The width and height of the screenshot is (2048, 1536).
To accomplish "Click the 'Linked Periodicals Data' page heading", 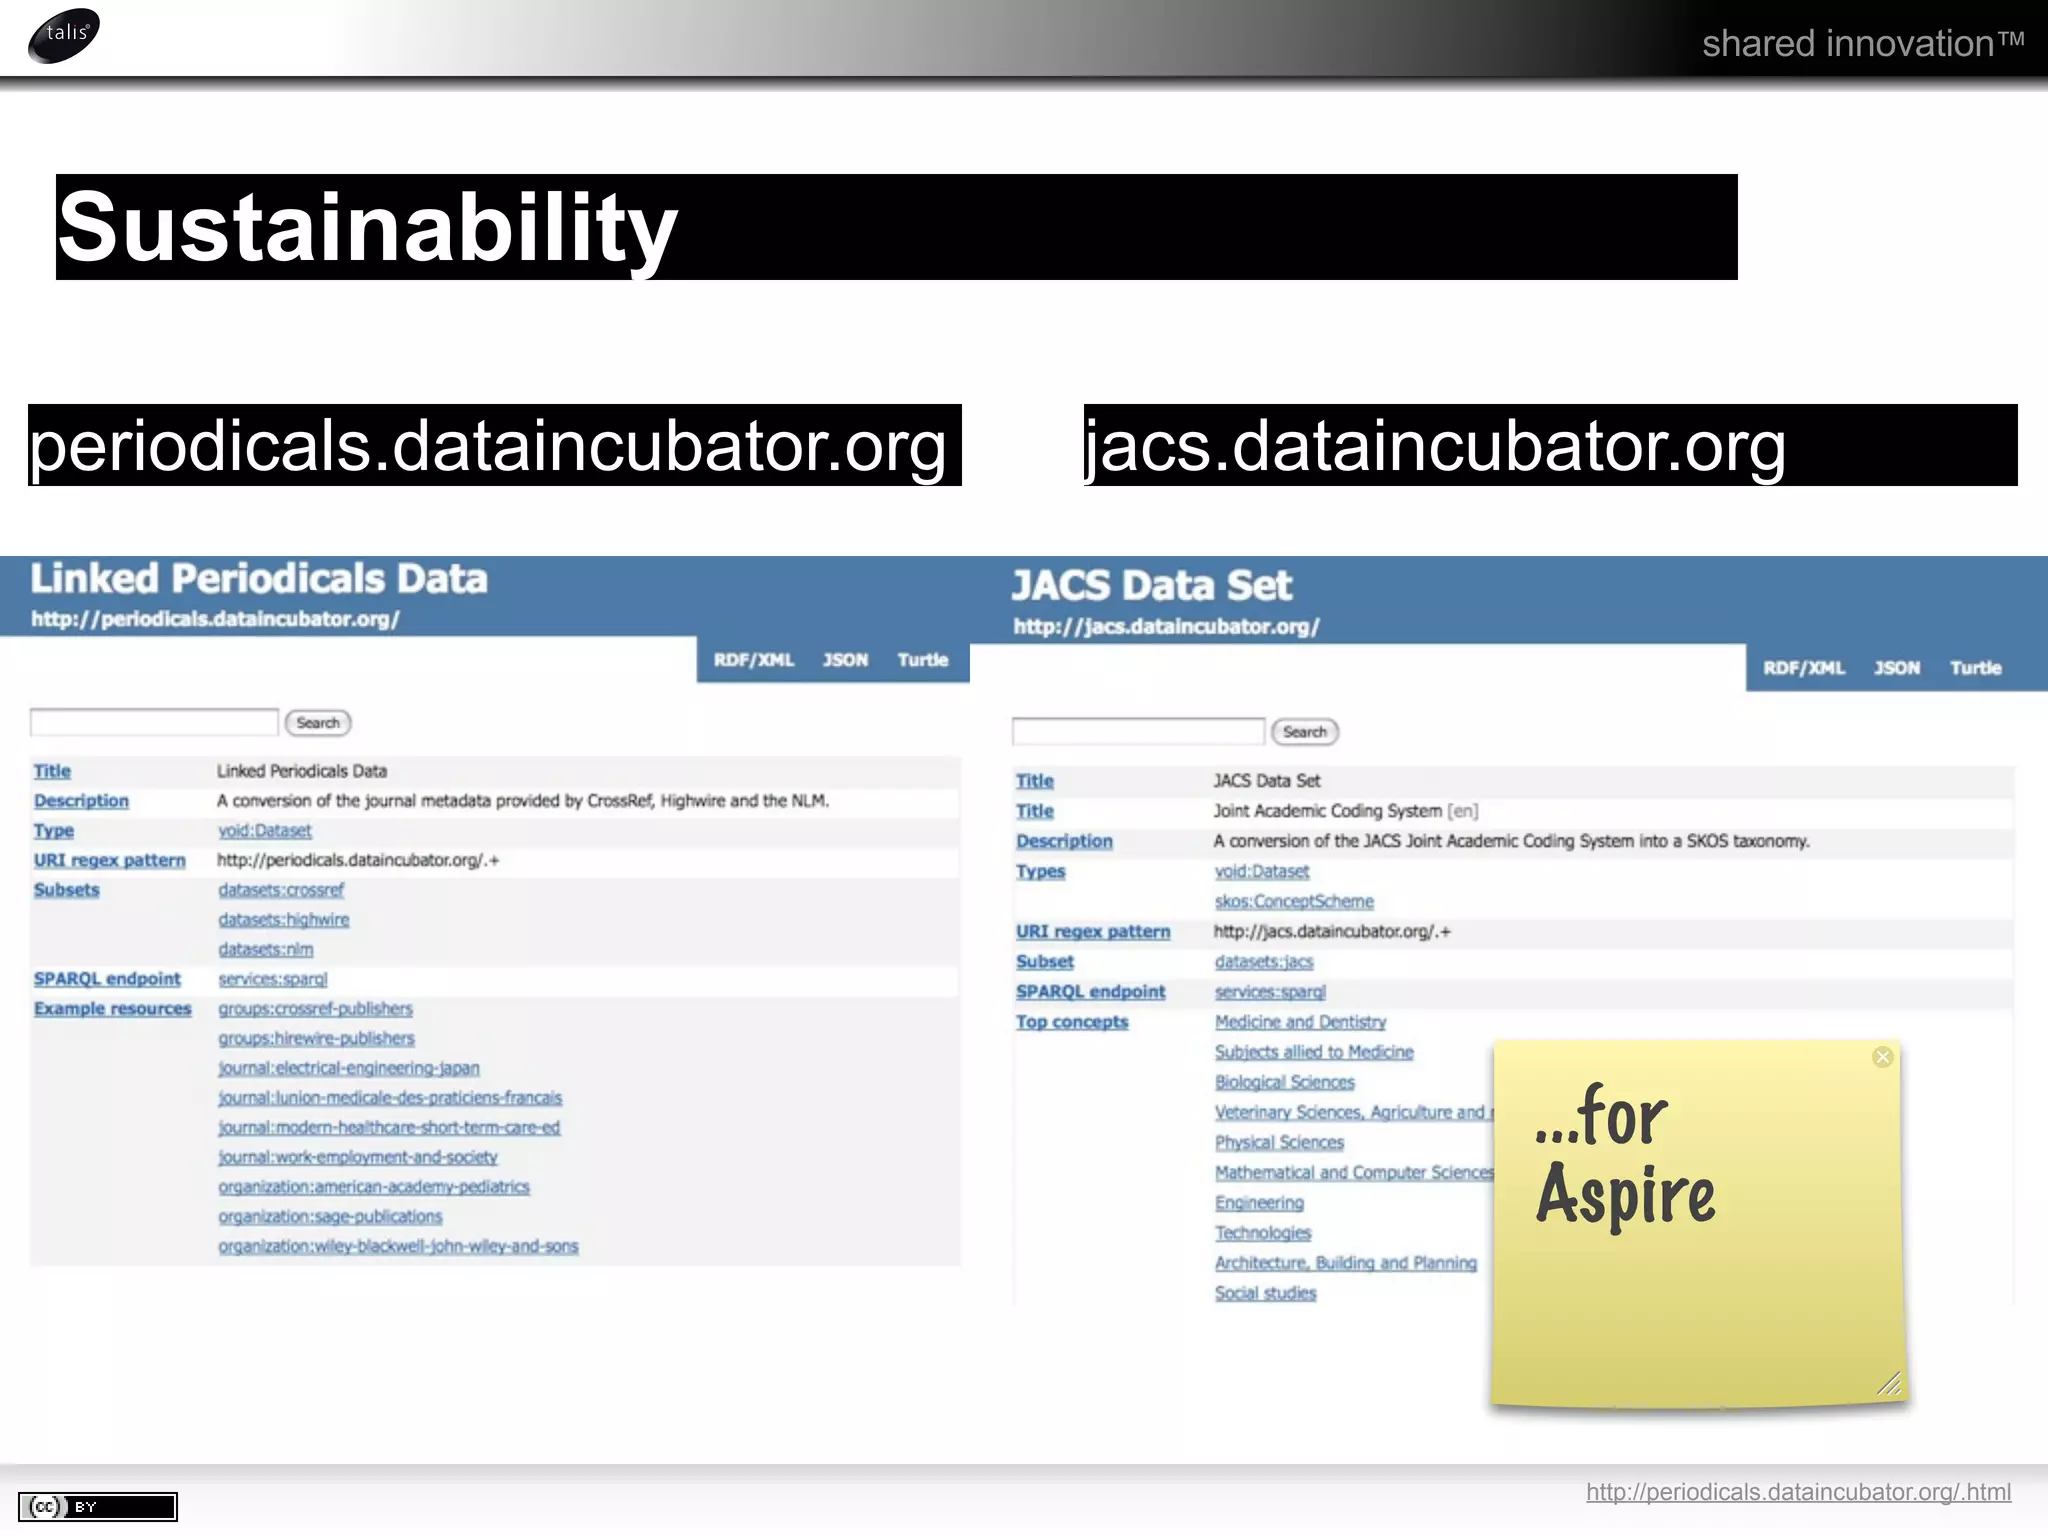I will point(259,579).
